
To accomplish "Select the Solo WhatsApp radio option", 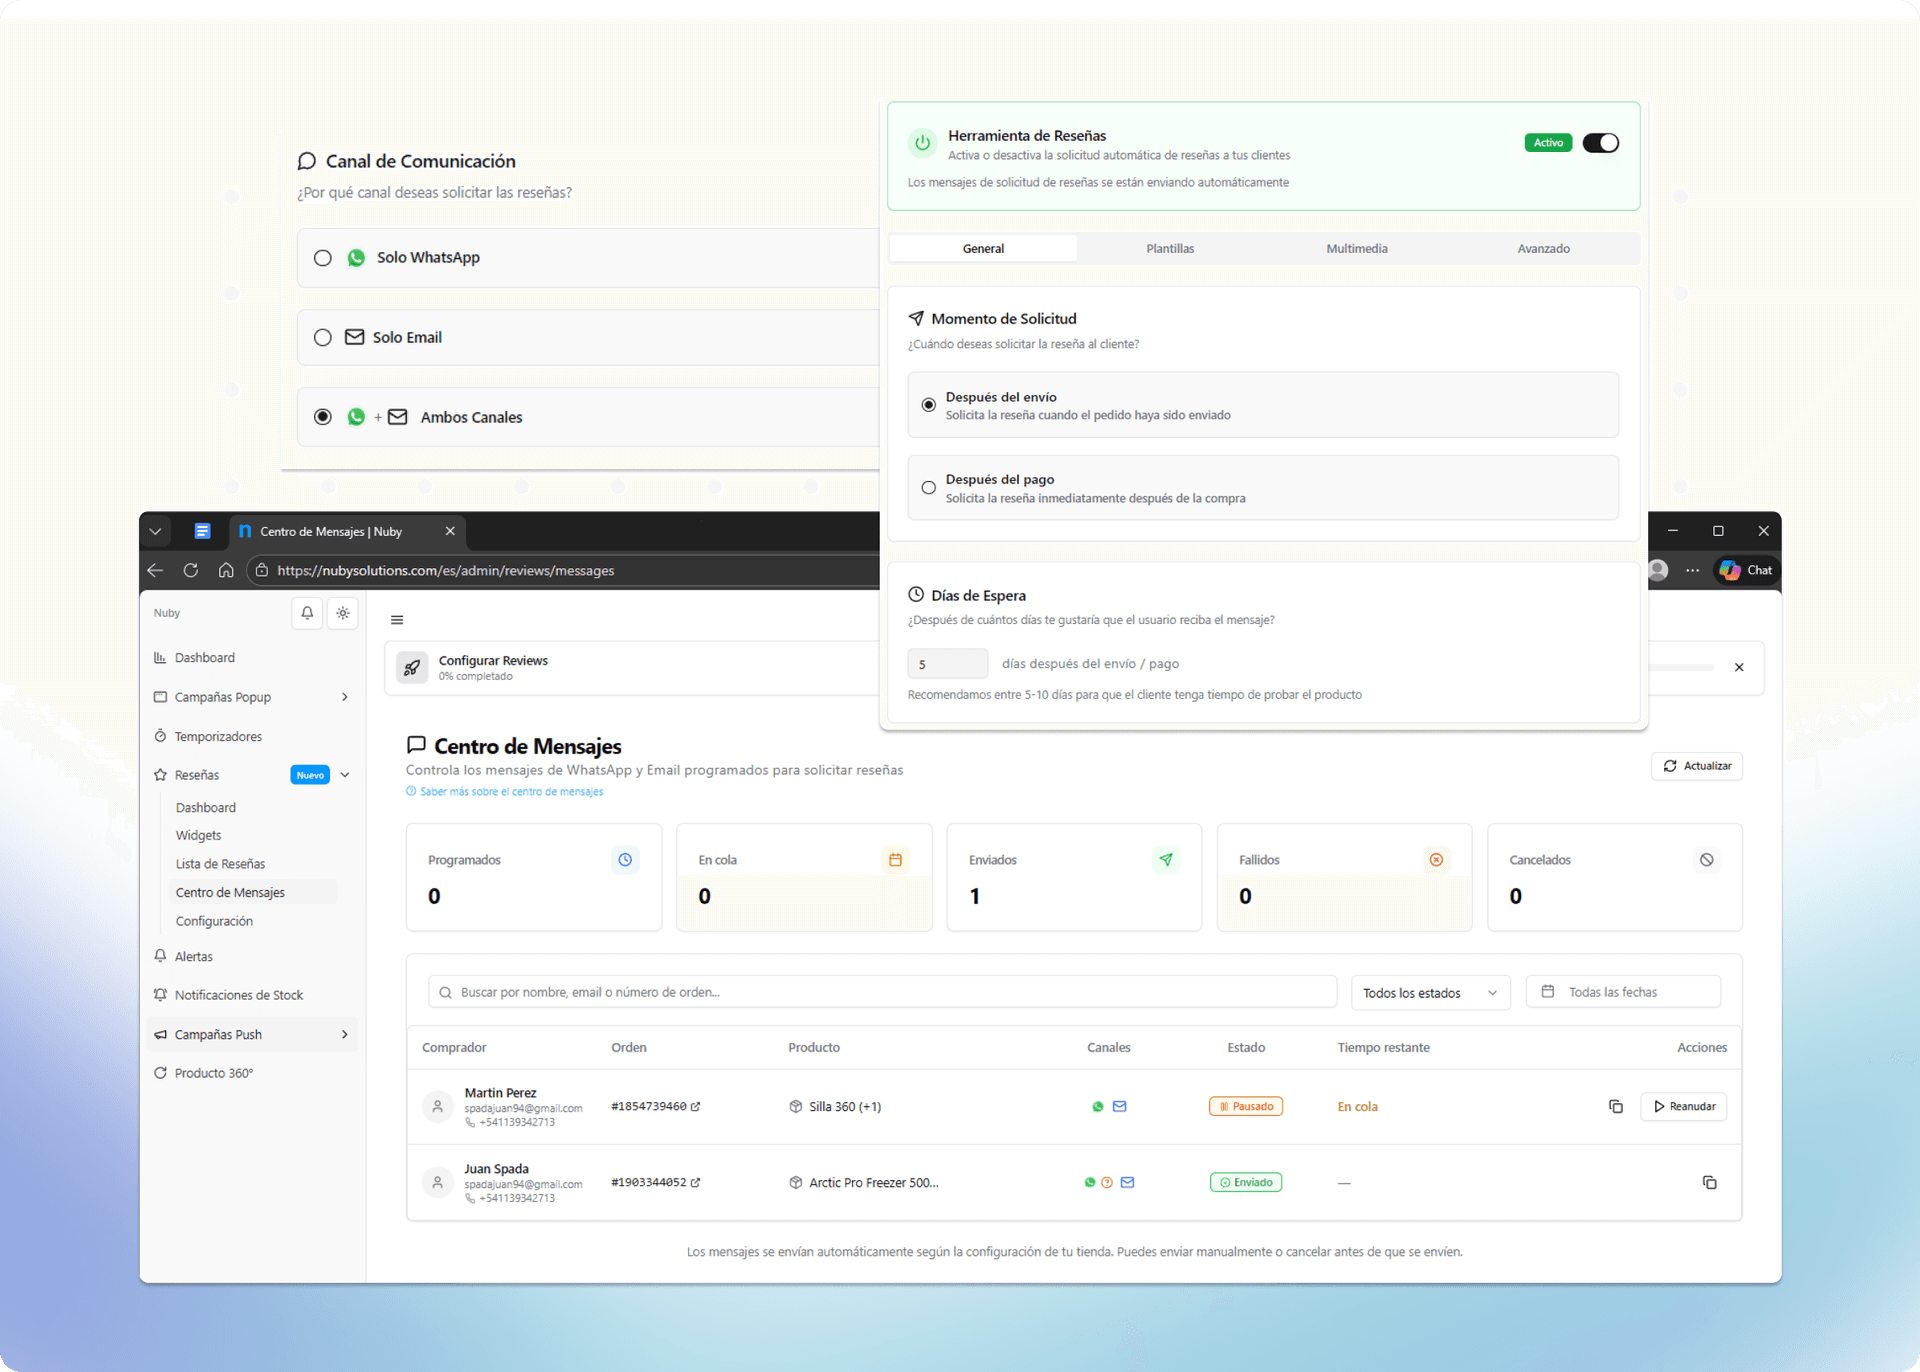I will 323,258.
